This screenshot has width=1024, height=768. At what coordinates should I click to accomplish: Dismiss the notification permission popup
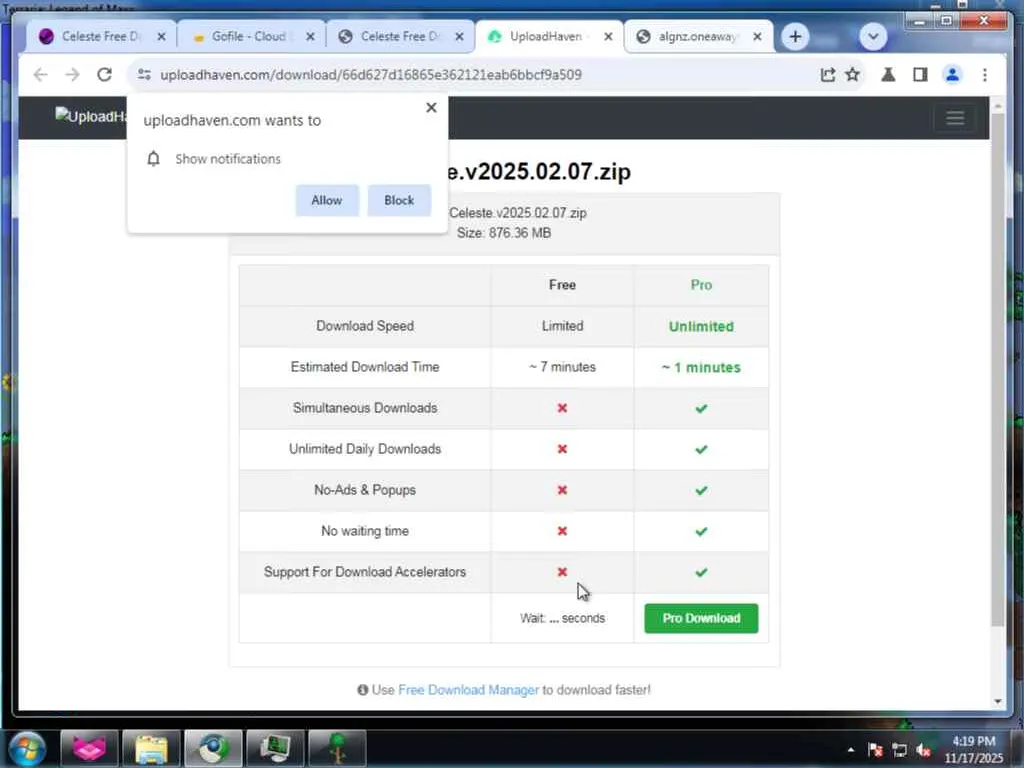click(431, 108)
